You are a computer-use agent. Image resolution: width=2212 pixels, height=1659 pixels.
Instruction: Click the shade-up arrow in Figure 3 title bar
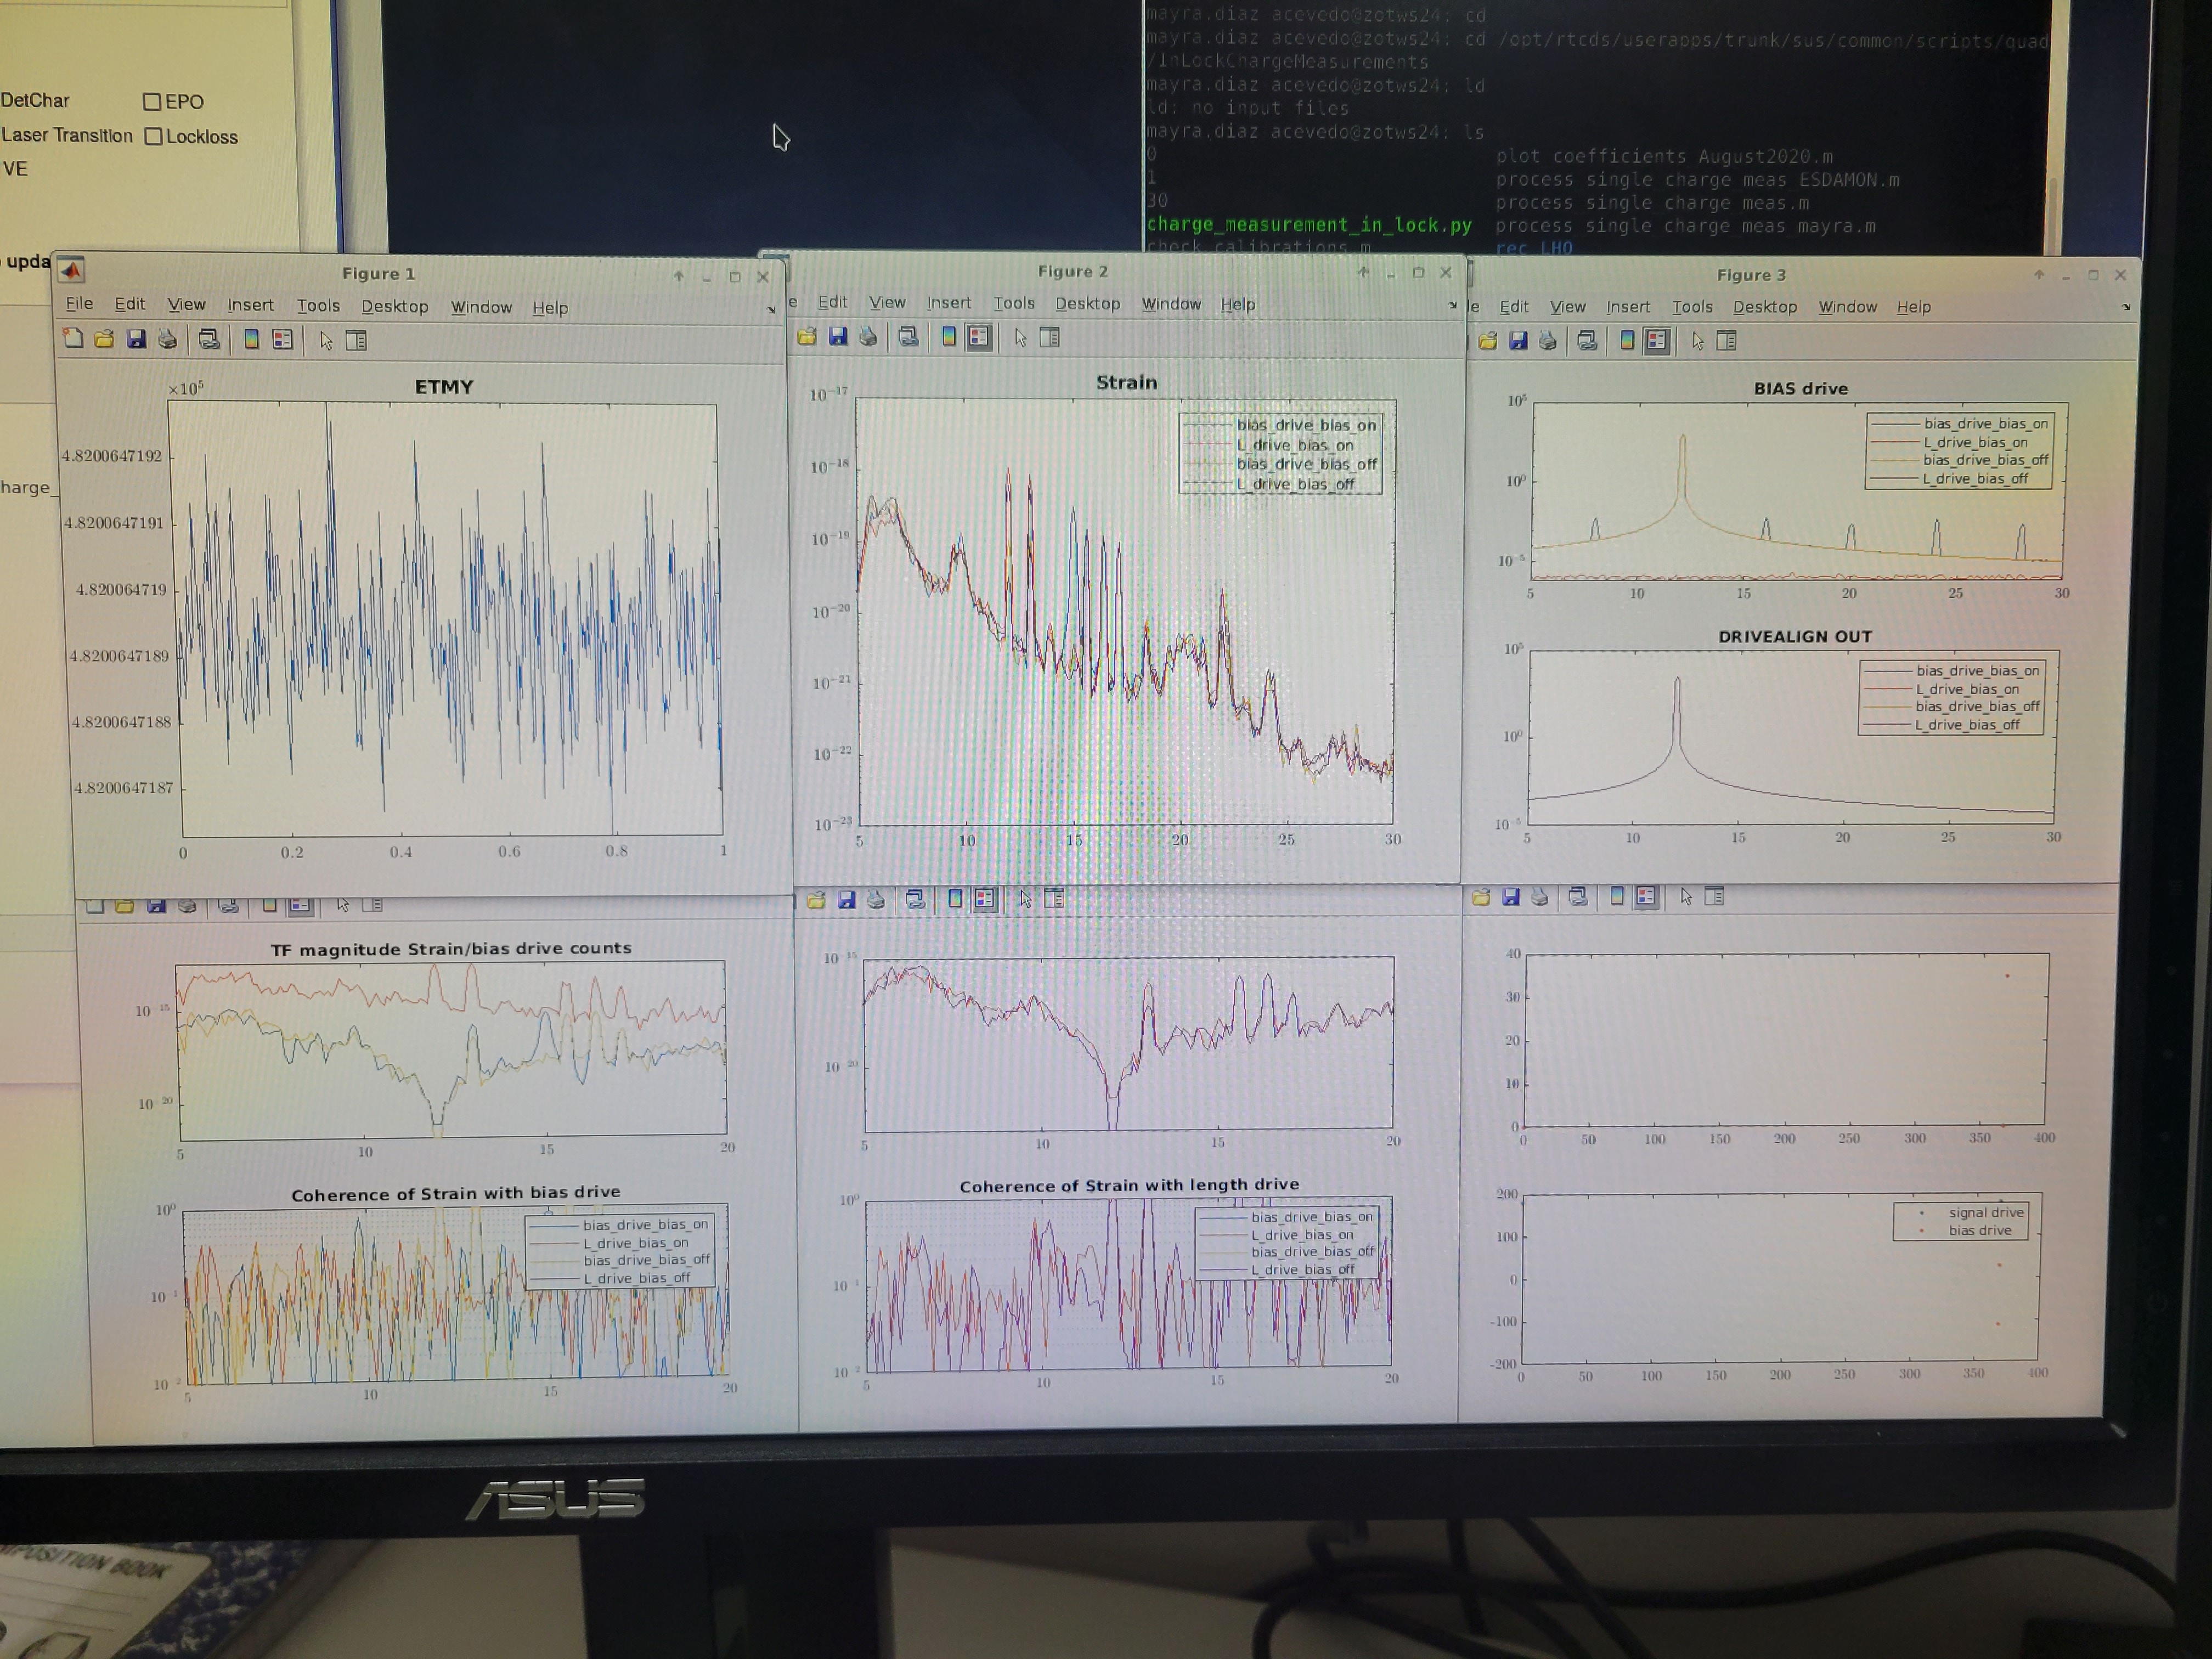pyautogui.click(x=2039, y=274)
